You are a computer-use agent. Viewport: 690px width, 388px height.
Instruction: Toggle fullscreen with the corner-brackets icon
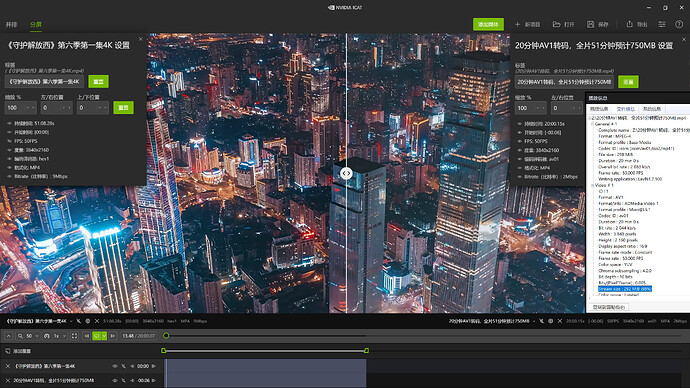(x=74, y=336)
